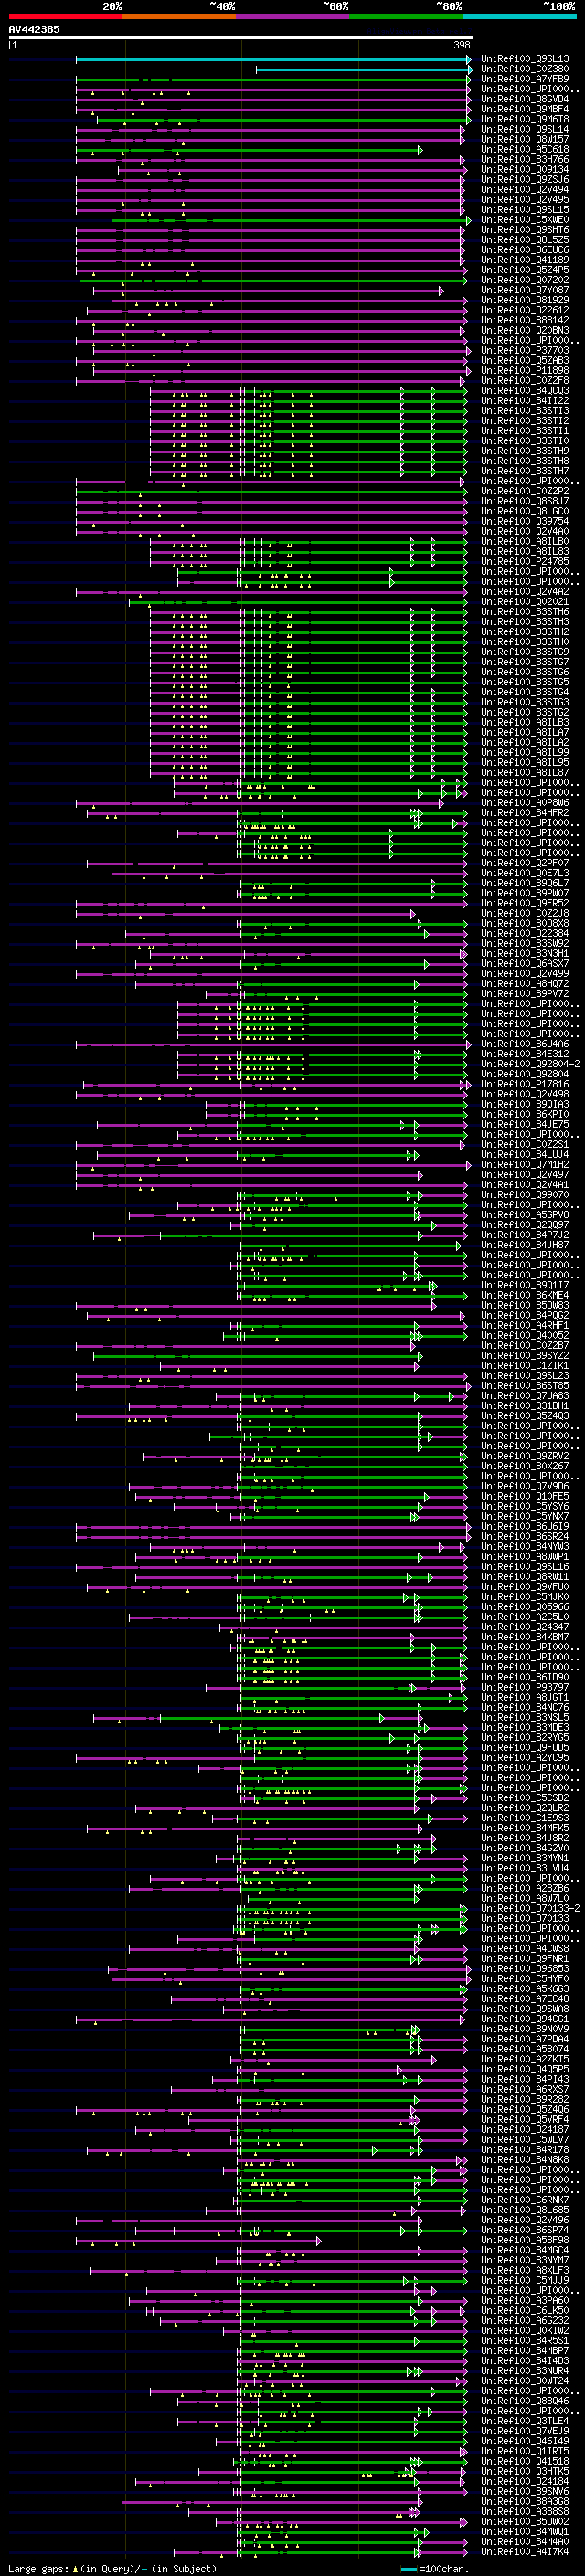Select the label UniRef100_Q07202
Viewport: 585px width, 2576px height.
pyautogui.click(x=525, y=280)
